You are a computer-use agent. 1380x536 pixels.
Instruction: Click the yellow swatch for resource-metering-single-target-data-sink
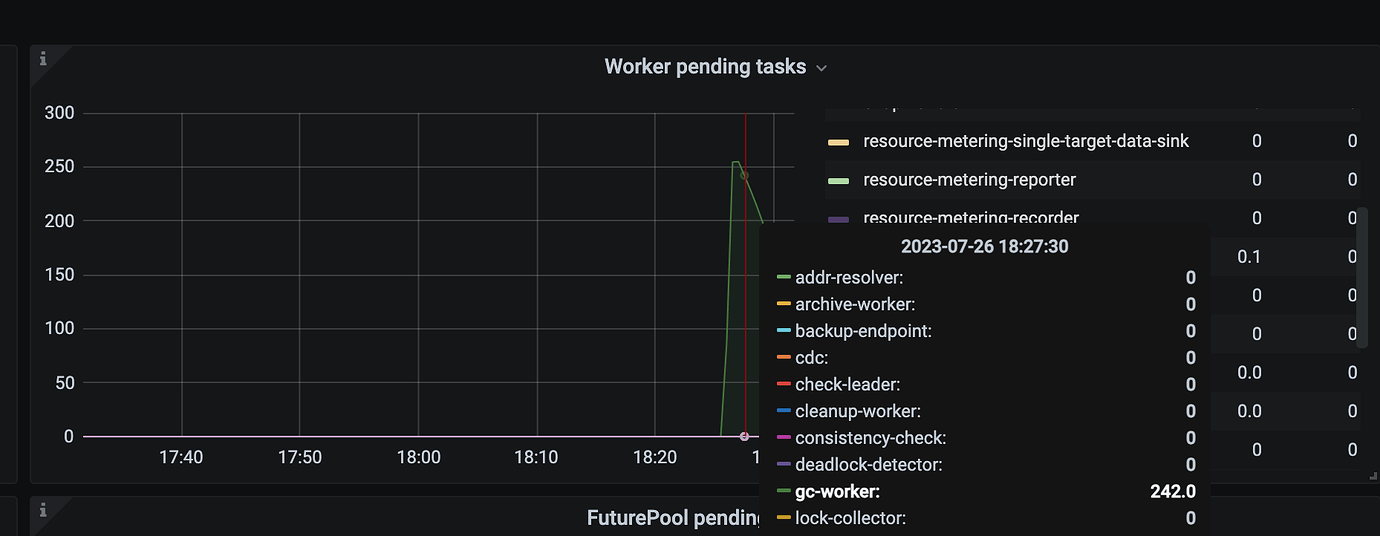click(839, 142)
